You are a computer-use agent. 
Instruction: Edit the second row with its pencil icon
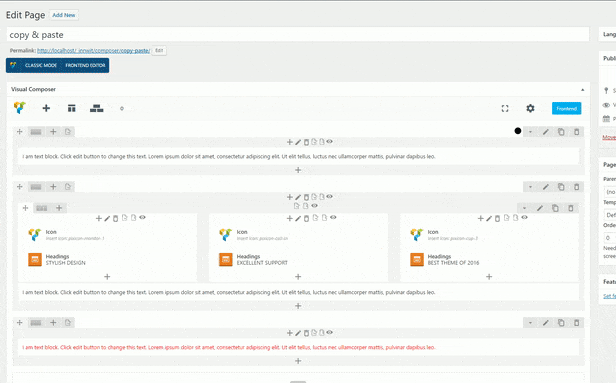coord(546,187)
